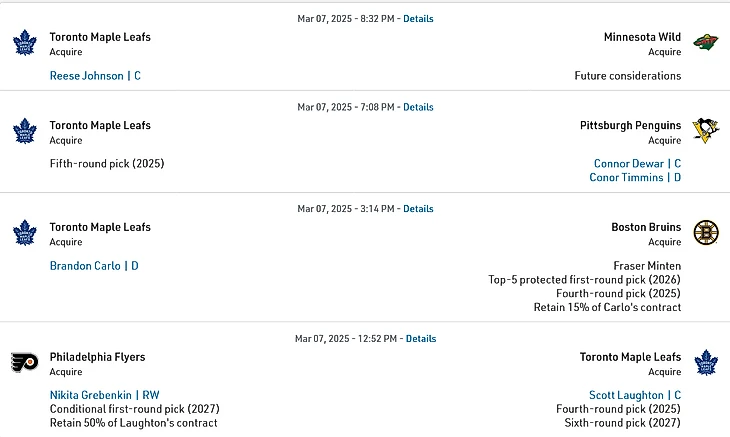
Task: Open Details for the 12:52 PM trade
Action: pyautogui.click(x=421, y=339)
